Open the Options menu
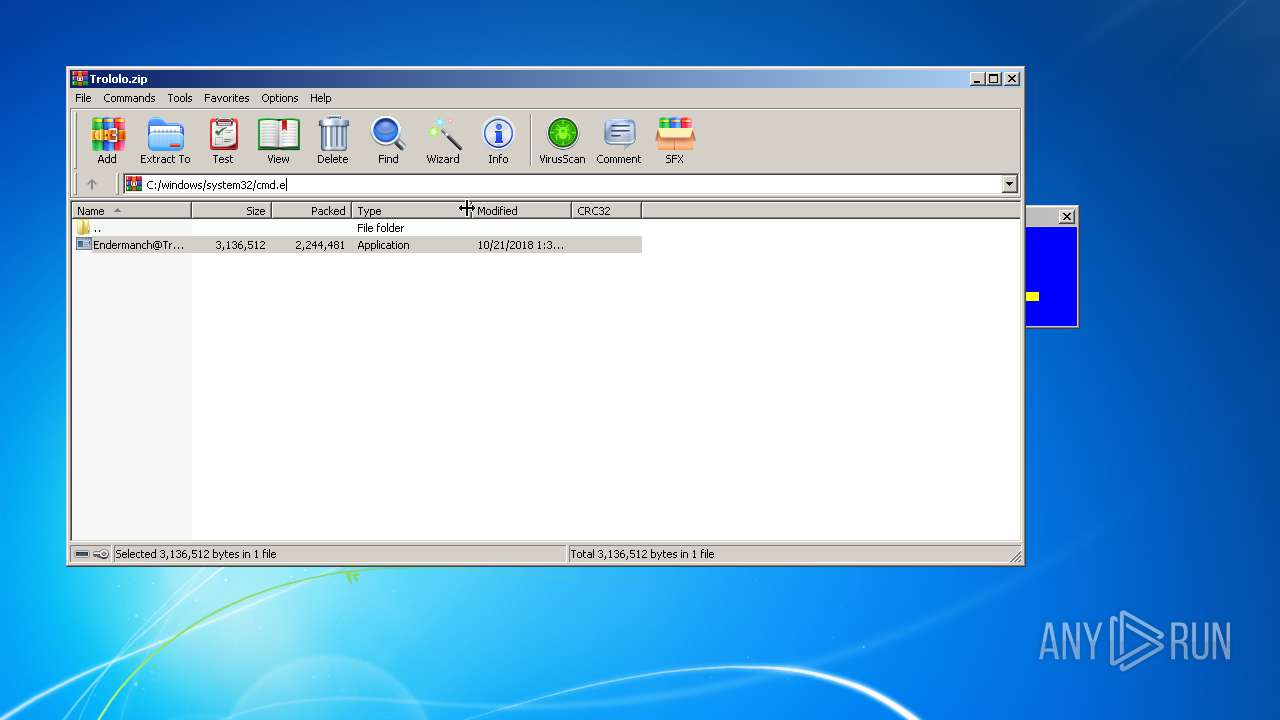The image size is (1280, 720). pos(280,98)
